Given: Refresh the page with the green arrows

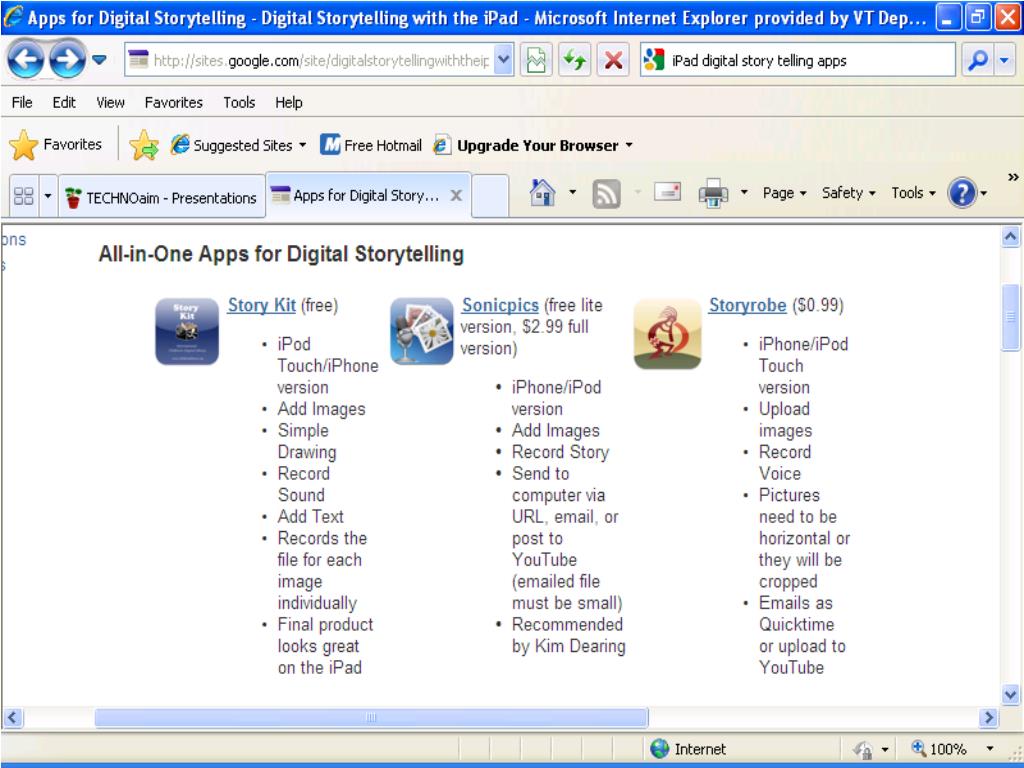Looking at the screenshot, I should tap(575, 61).
